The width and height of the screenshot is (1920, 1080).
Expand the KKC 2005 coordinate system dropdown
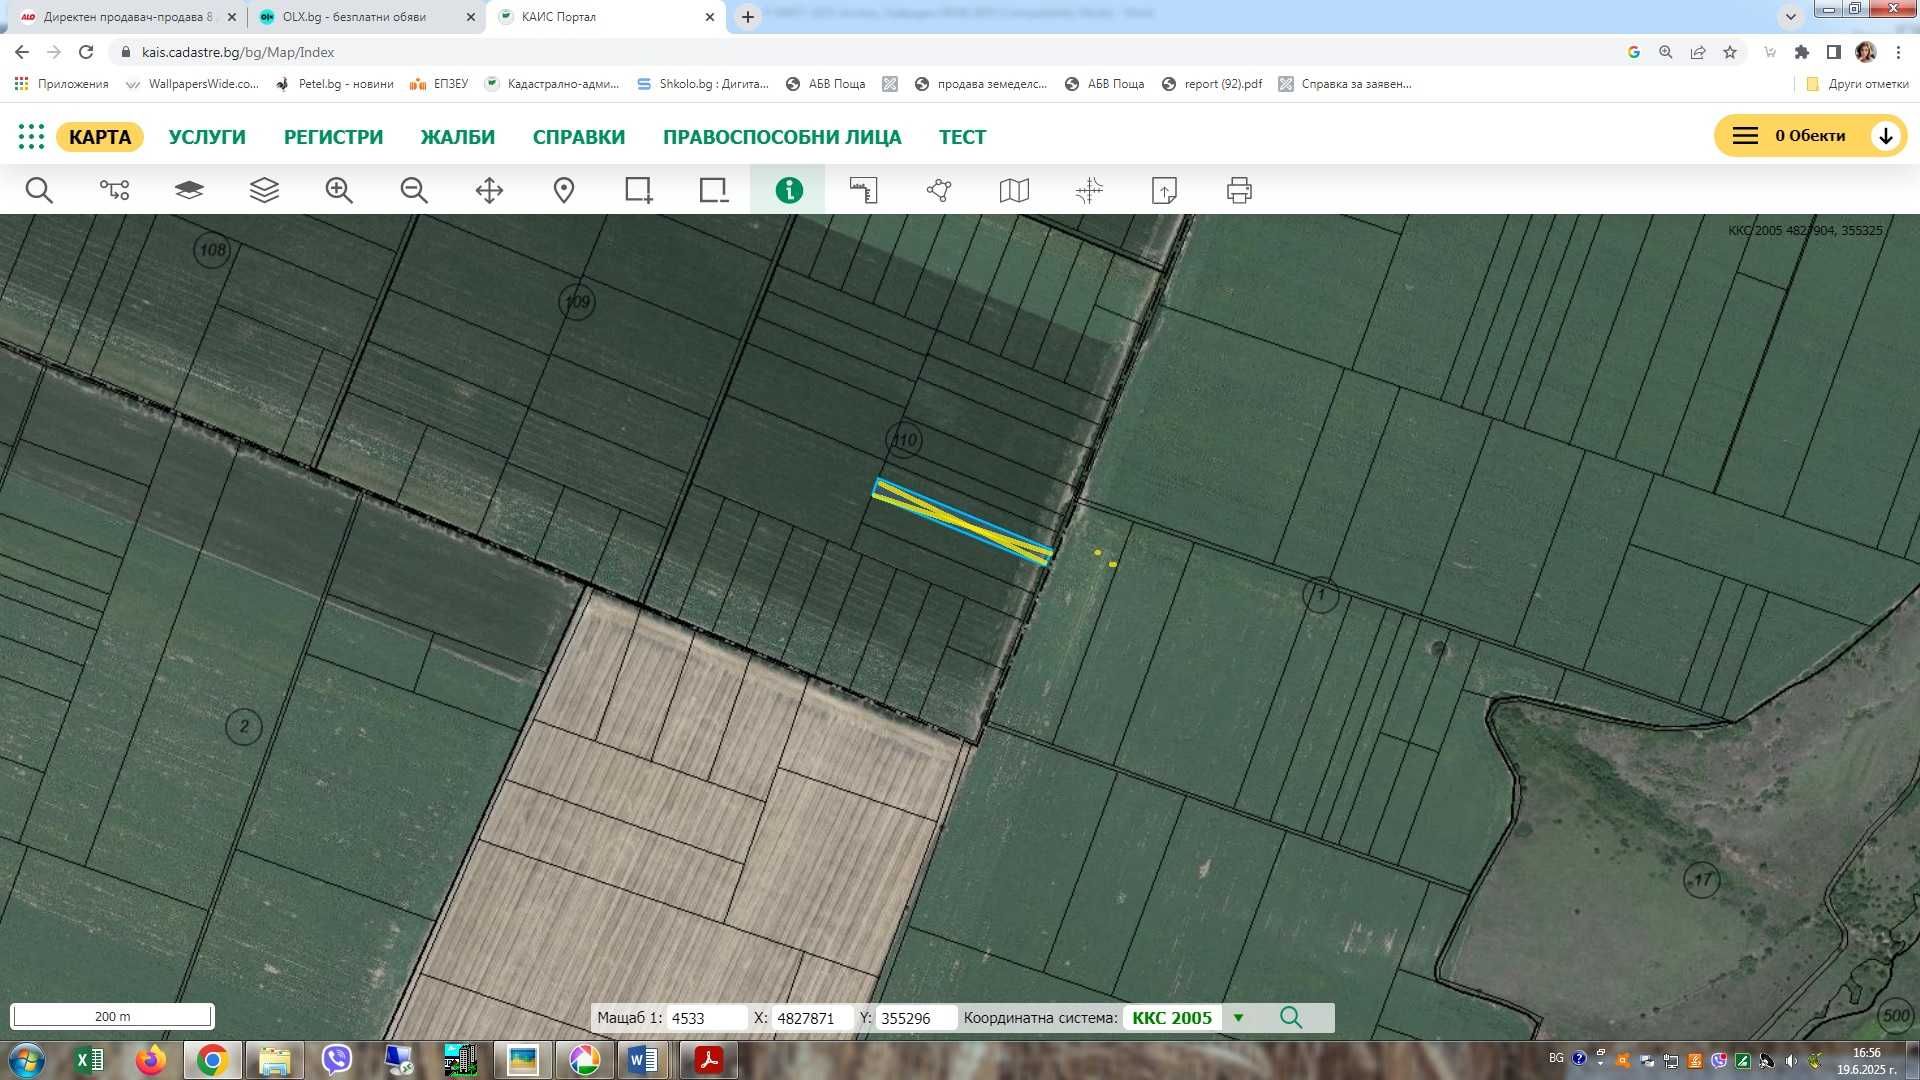(1238, 1018)
